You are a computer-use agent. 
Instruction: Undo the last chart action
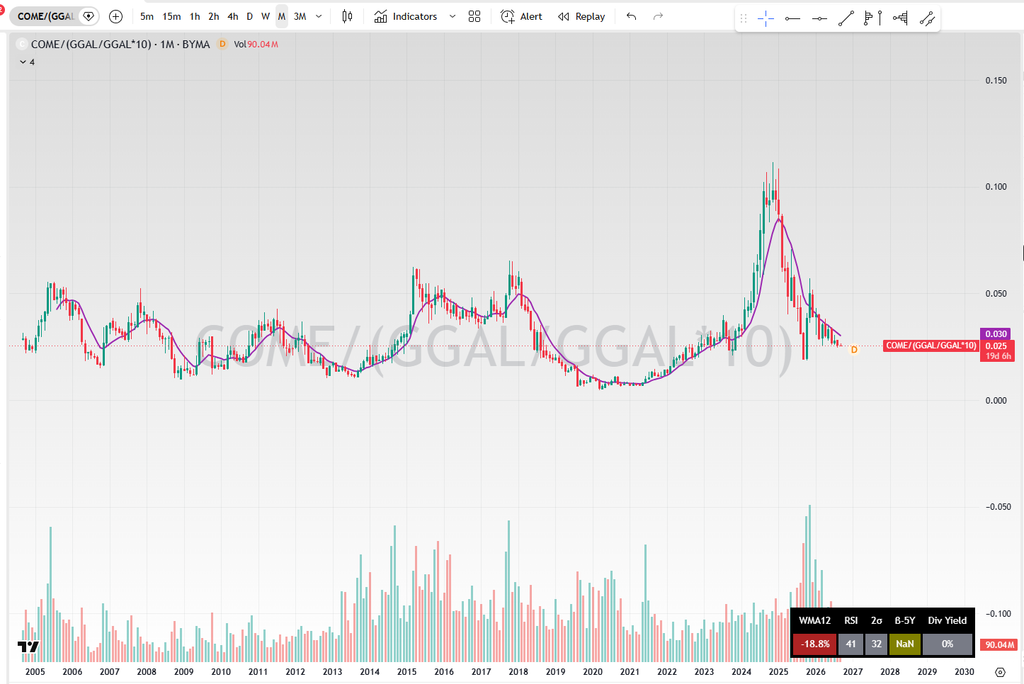click(631, 16)
